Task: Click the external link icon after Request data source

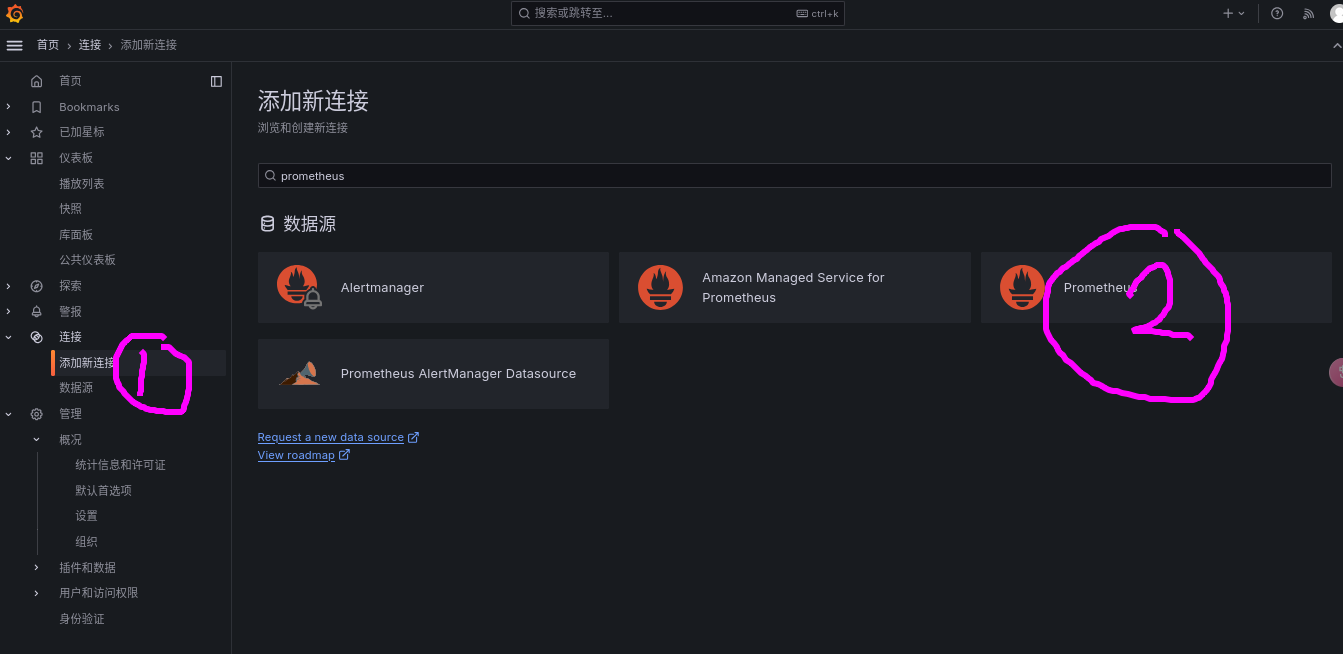Action: pyautogui.click(x=413, y=437)
